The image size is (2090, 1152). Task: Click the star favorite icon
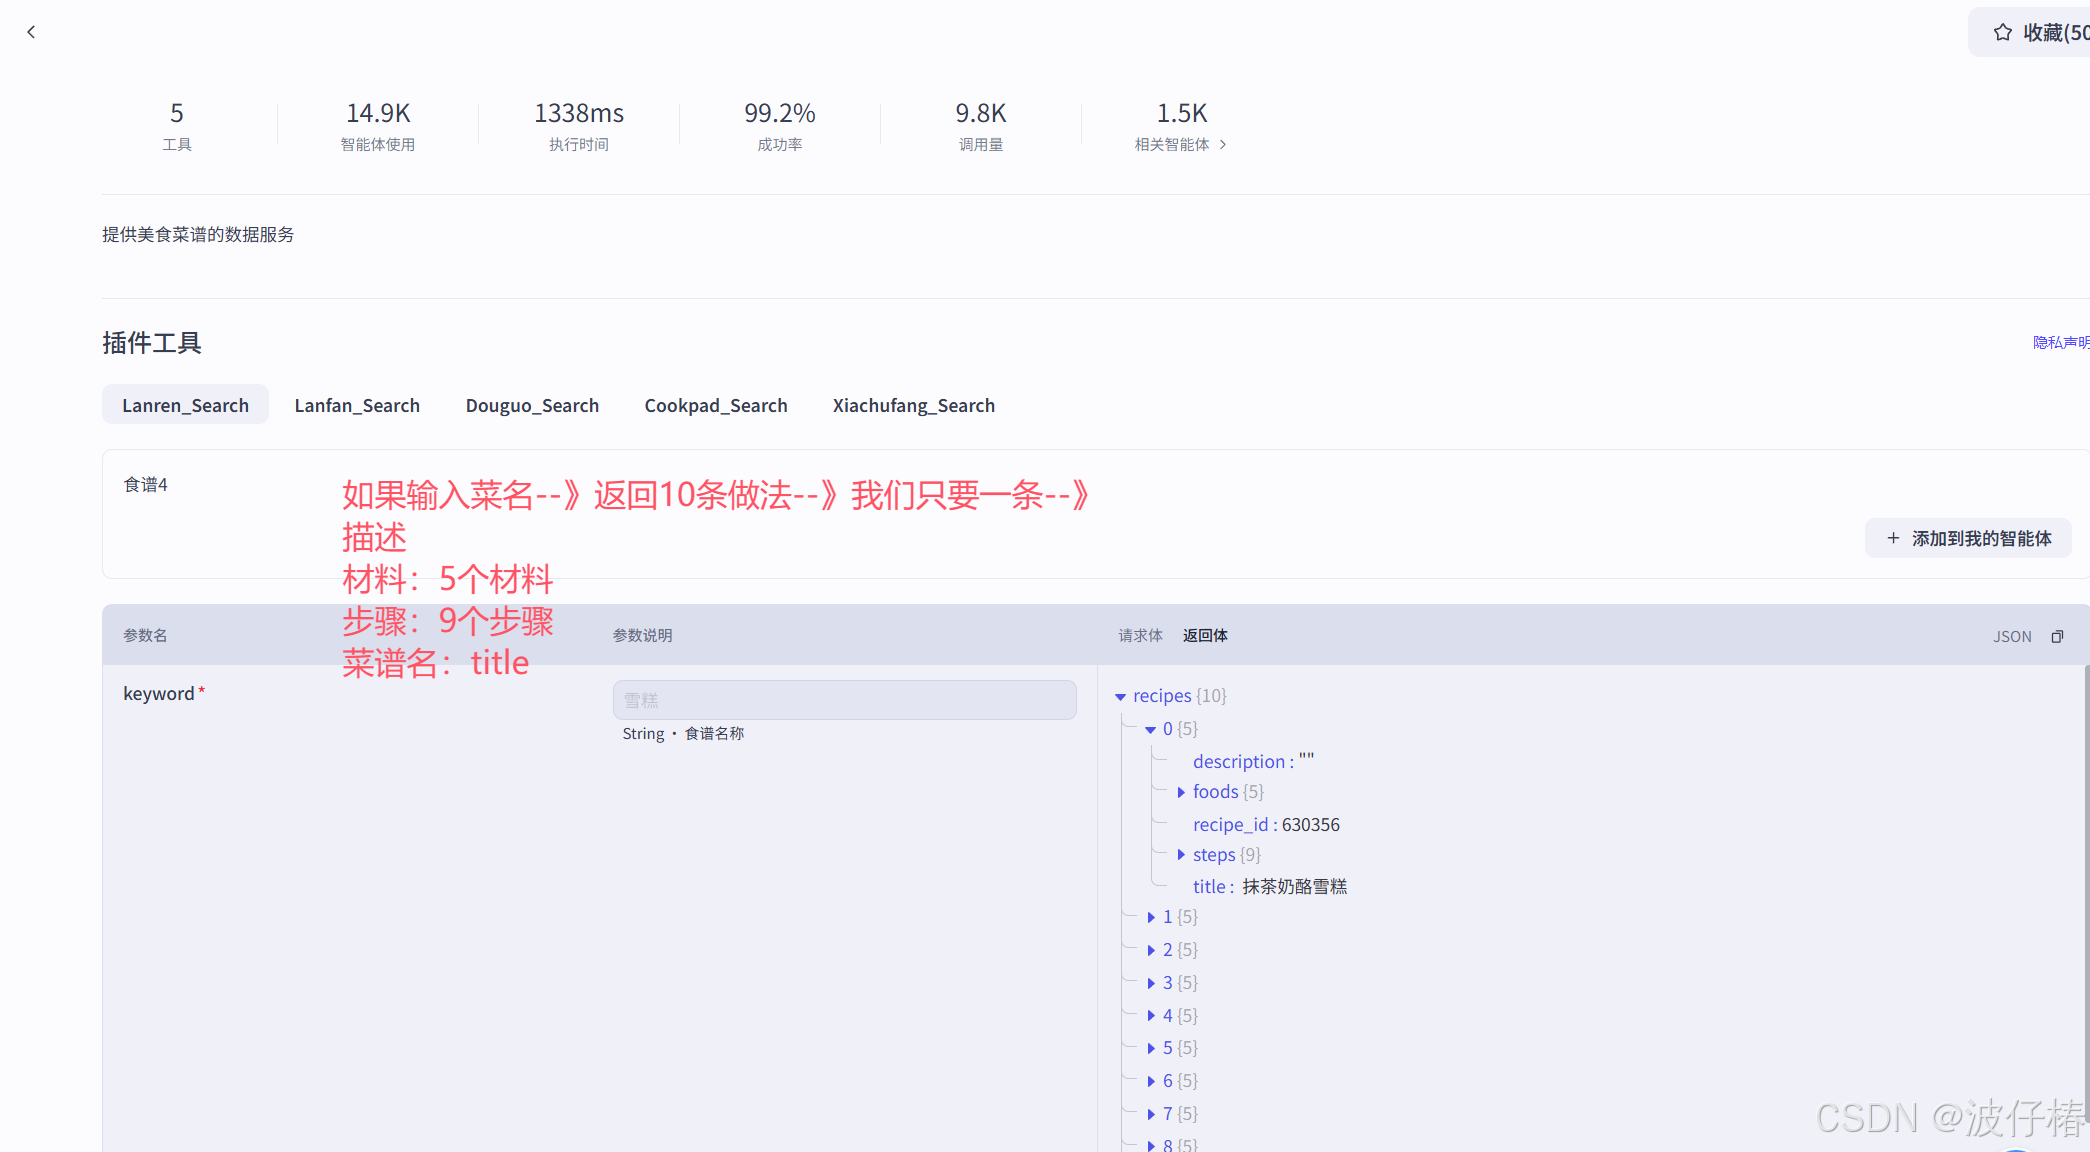pos(2002,32)
